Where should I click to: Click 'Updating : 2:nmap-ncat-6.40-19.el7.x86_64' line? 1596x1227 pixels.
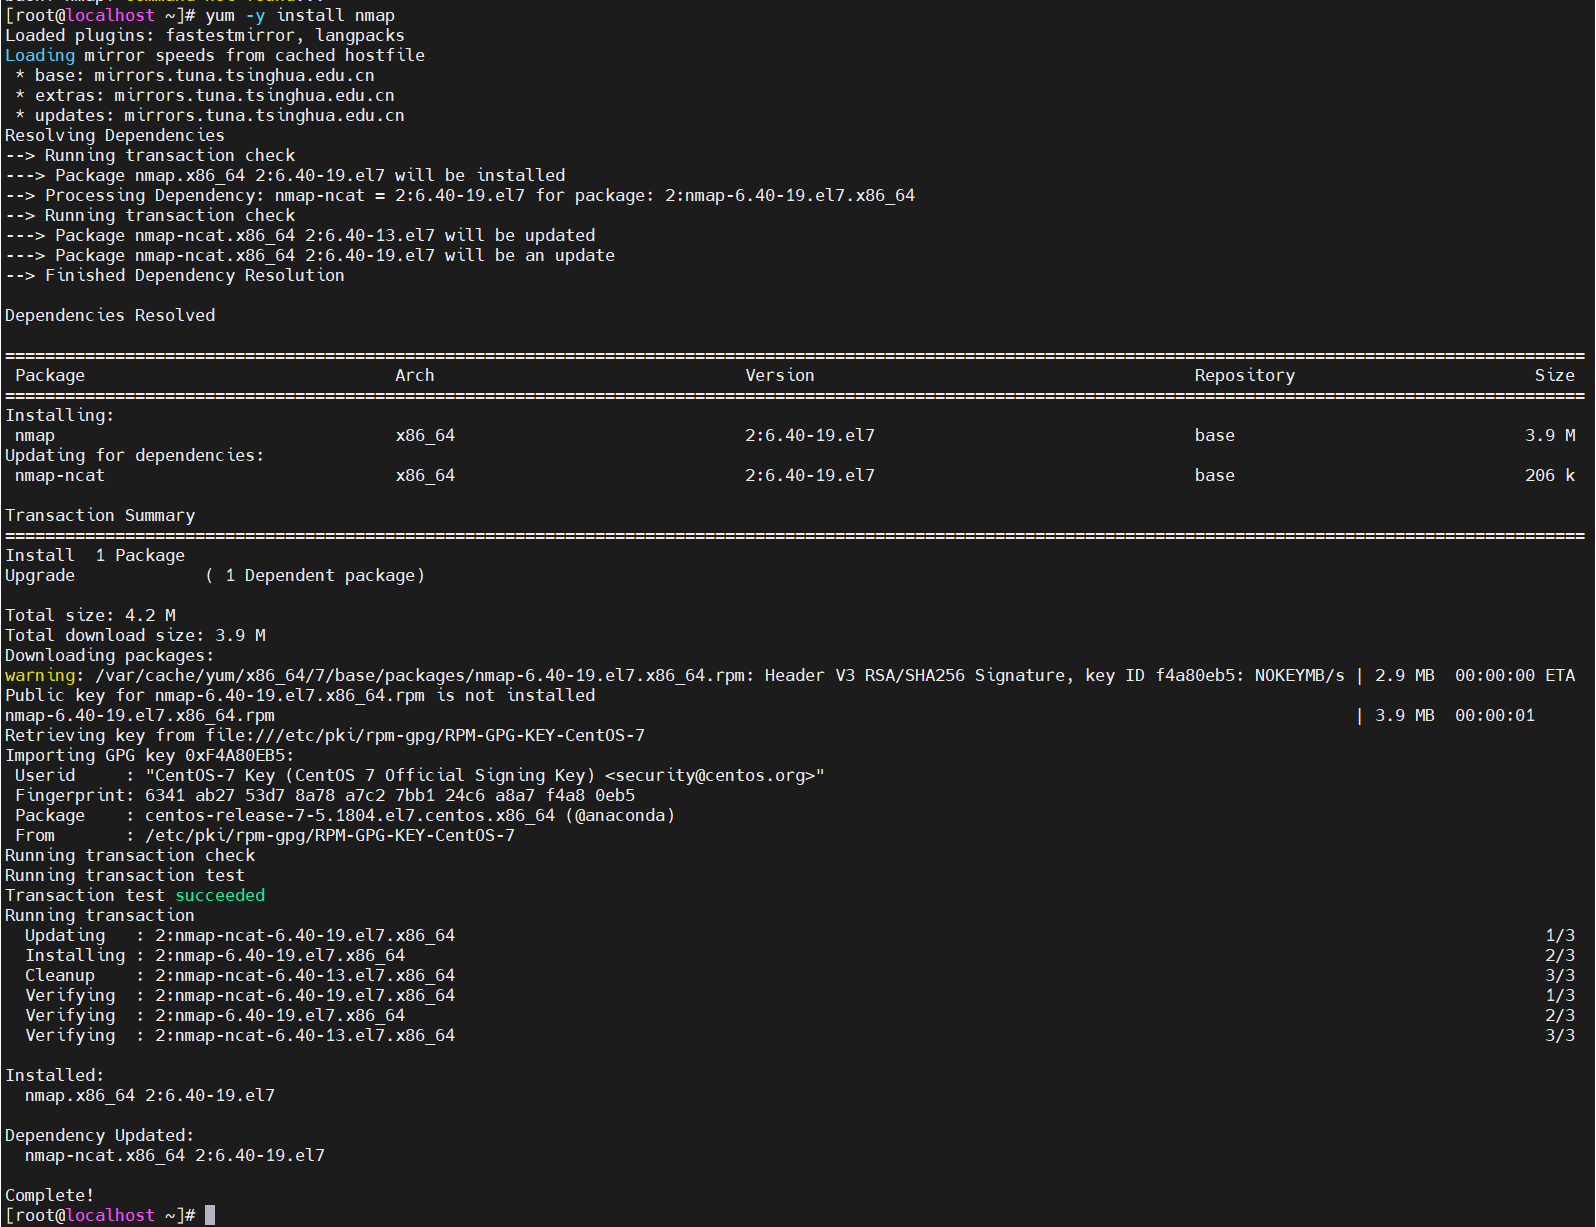click(240, 935)
